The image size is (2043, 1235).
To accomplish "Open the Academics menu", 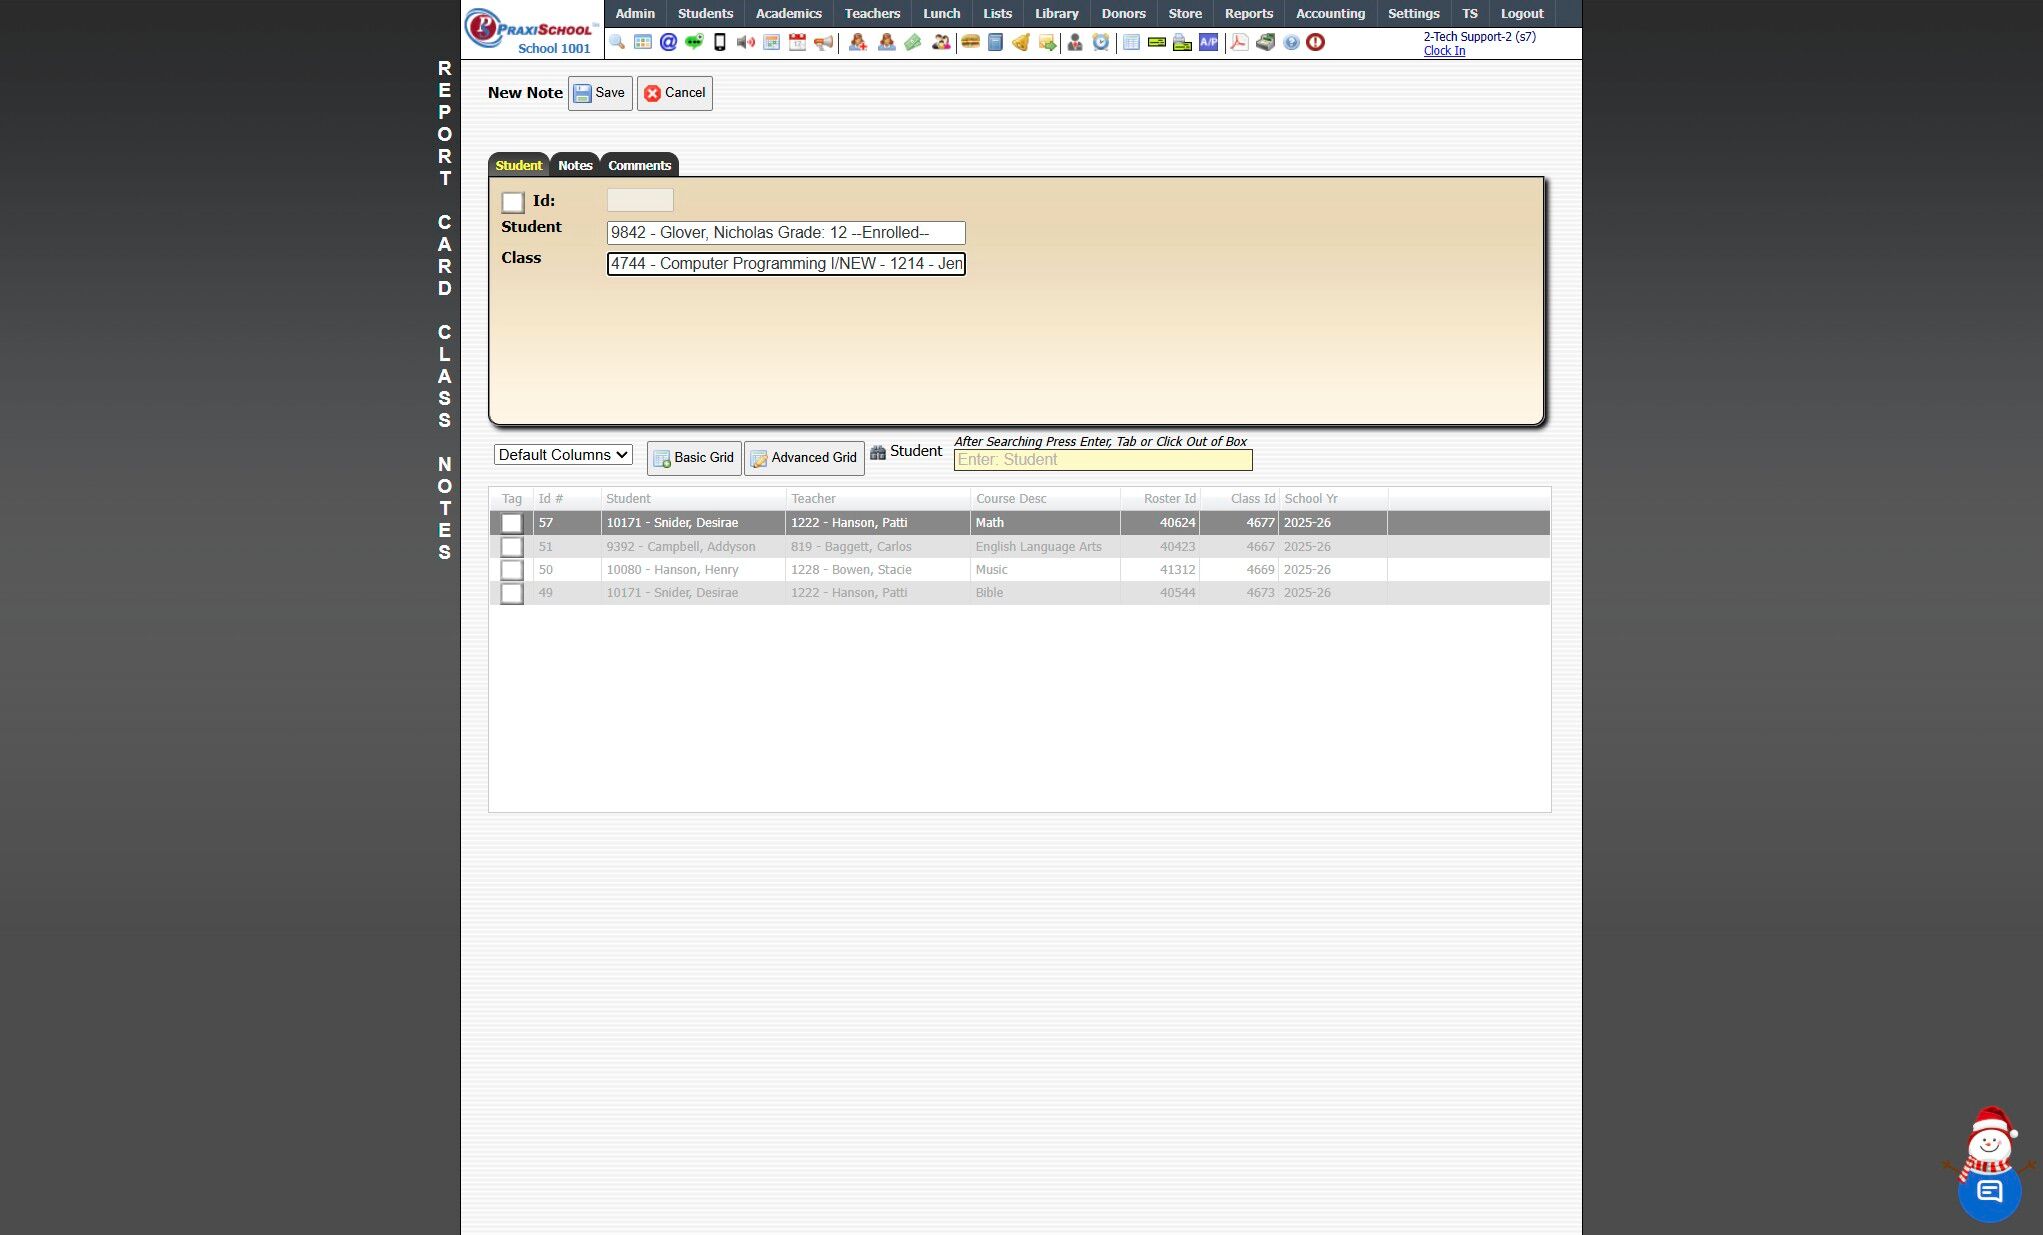I will coord(788,13).
